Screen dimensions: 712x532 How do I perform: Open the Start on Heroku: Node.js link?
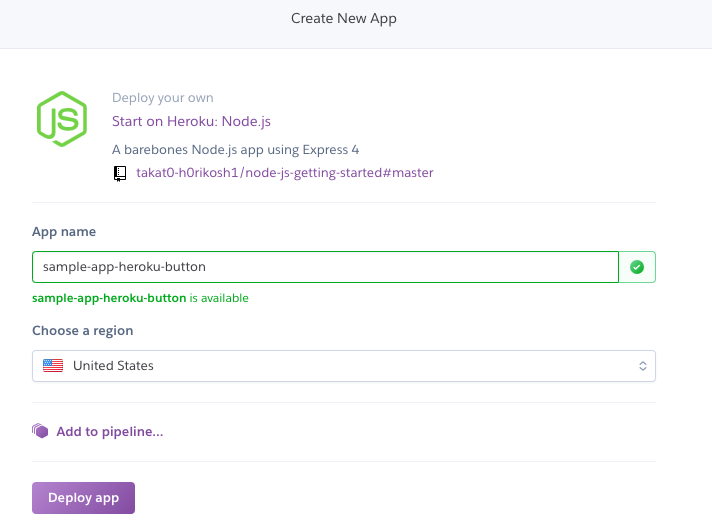(x=191, y=121)
